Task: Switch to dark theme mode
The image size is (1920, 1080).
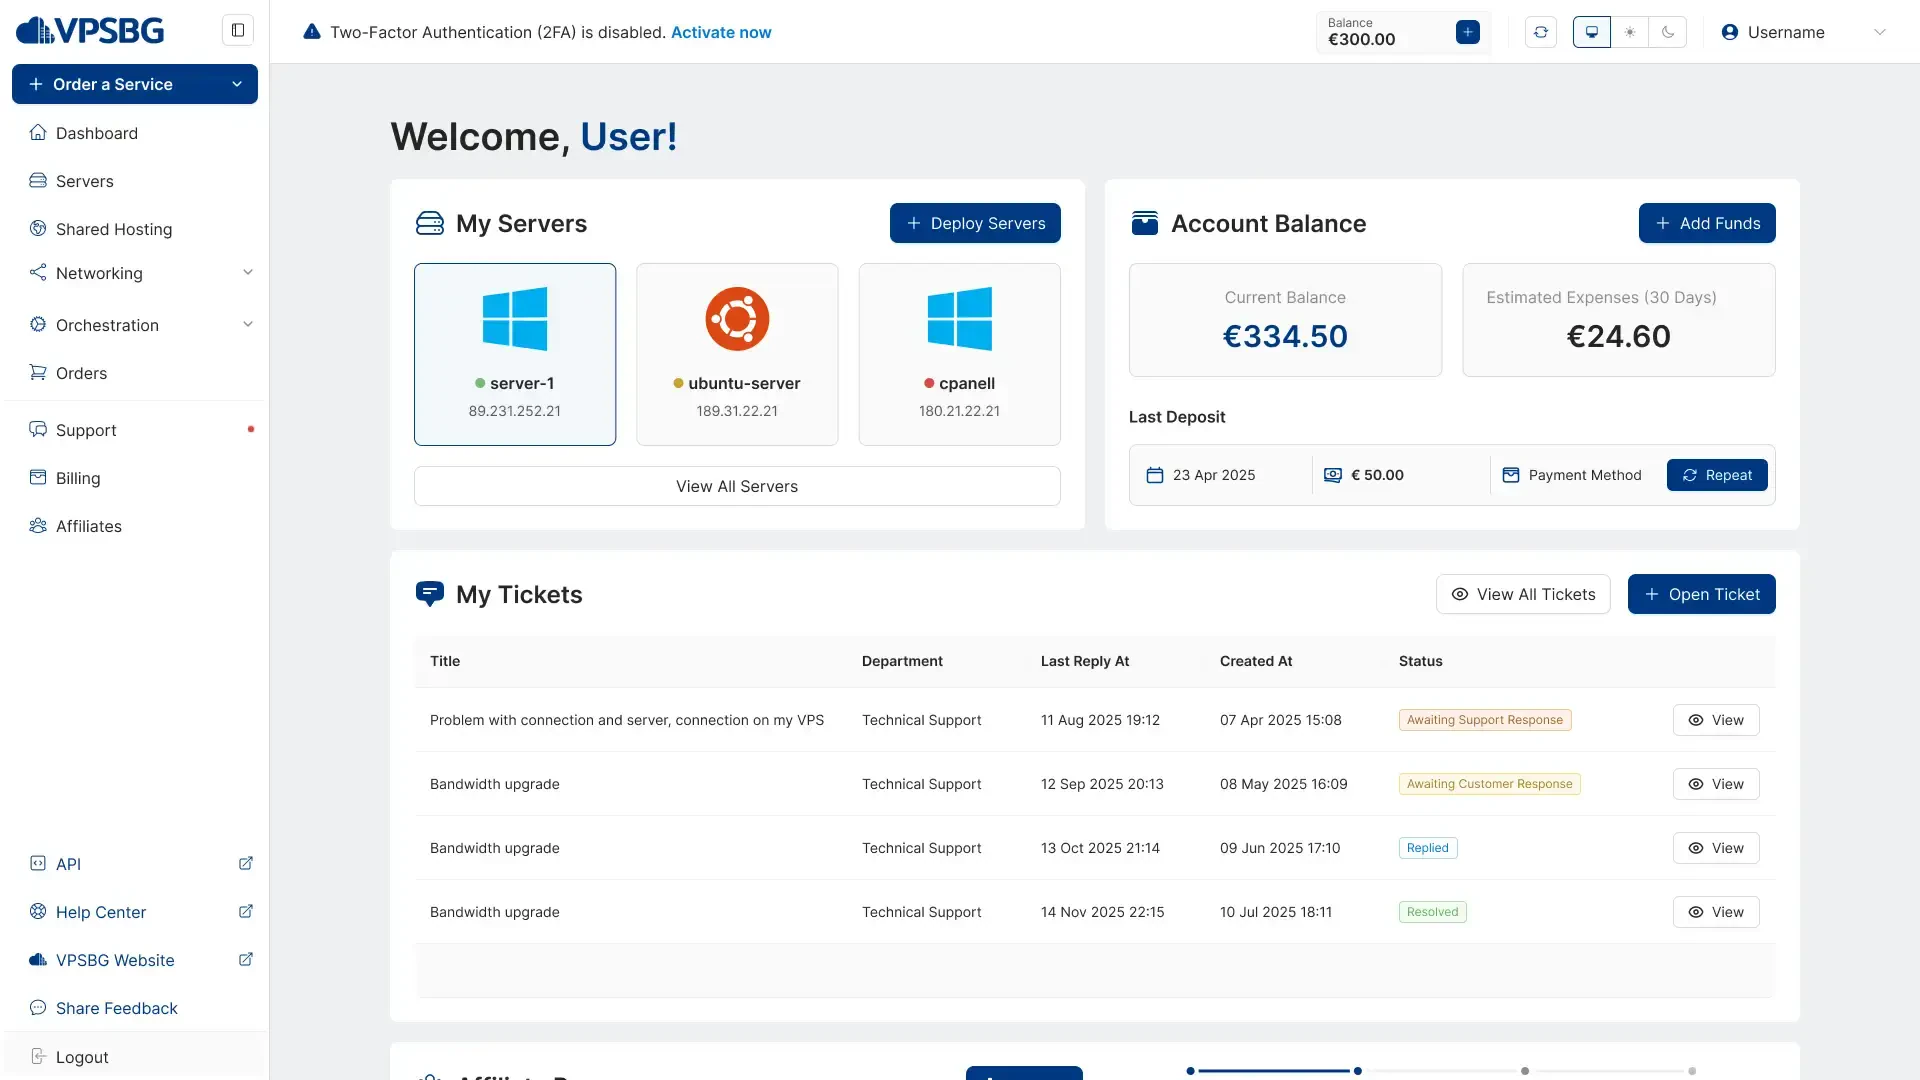Action: click(x=1668, y=32)
